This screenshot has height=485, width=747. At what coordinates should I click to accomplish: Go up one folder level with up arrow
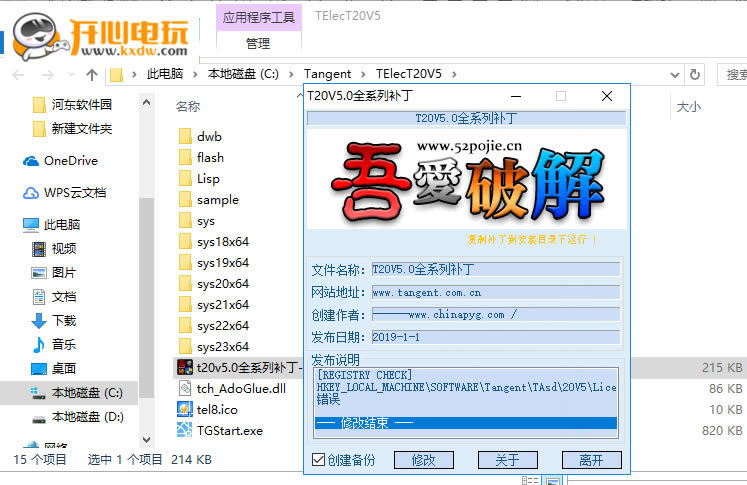92,74
